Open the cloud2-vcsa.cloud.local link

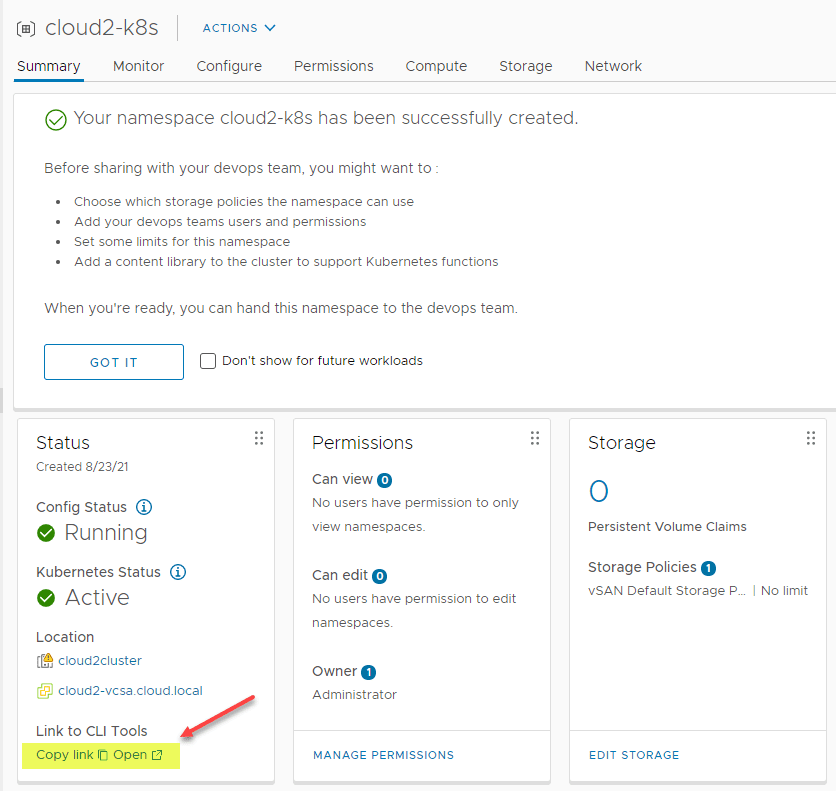pos(130,691)
